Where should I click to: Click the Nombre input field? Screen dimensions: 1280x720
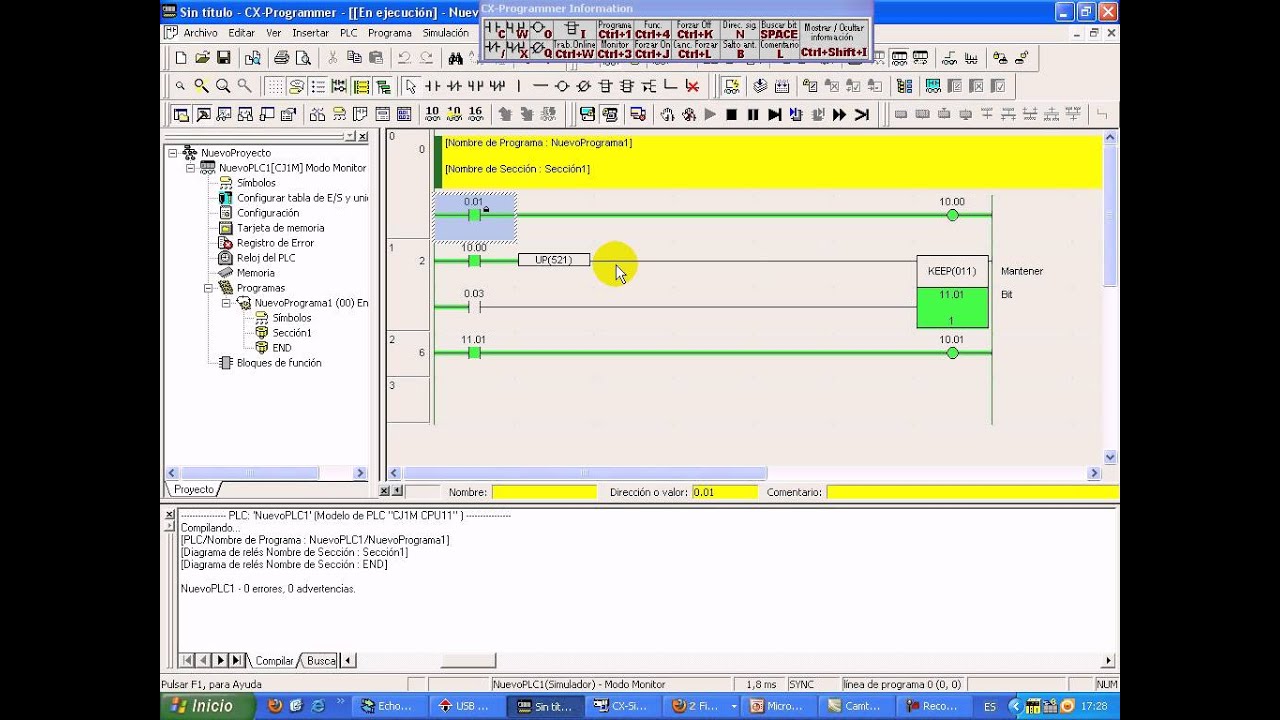544,492
